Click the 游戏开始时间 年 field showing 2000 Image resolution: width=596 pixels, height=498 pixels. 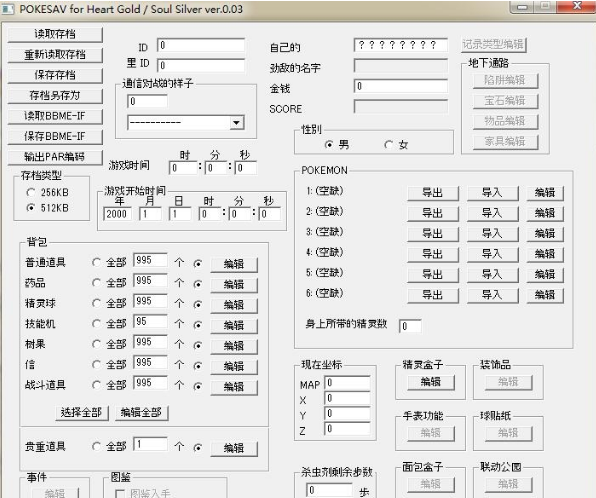point(117,214)
